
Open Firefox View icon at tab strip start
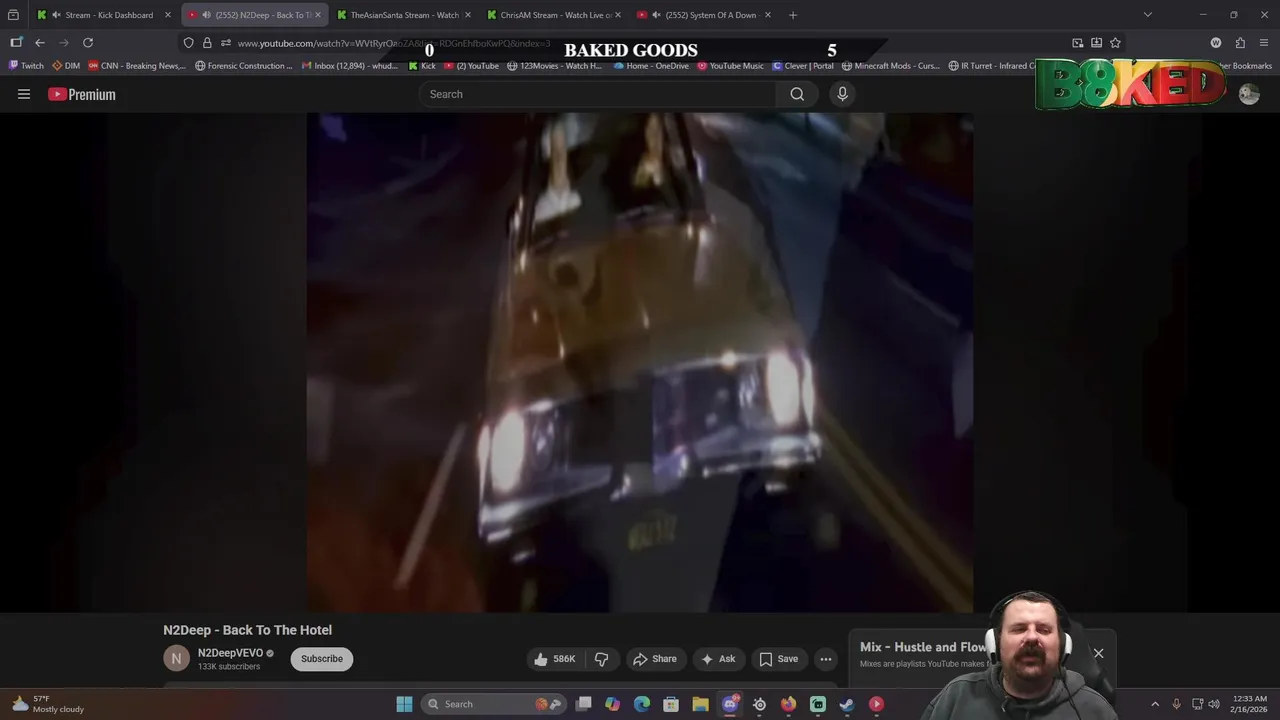(13, 15)
